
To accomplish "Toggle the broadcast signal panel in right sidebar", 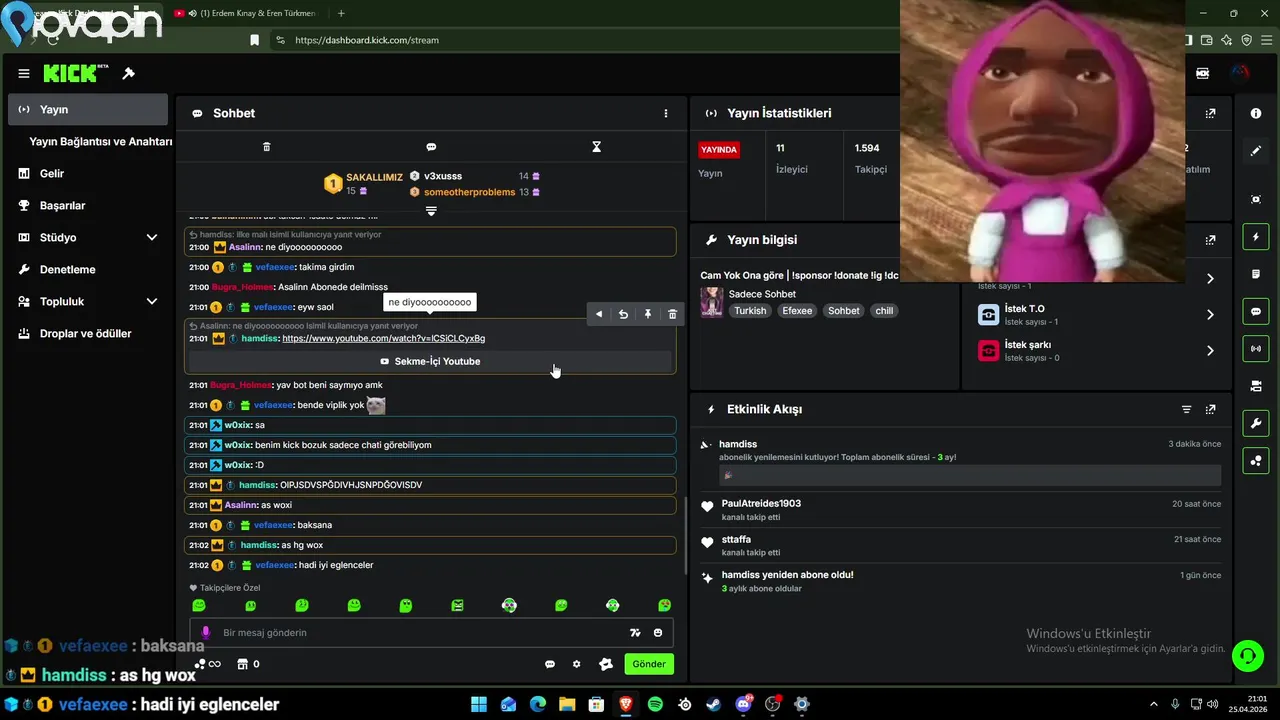I will [1256, 349].
